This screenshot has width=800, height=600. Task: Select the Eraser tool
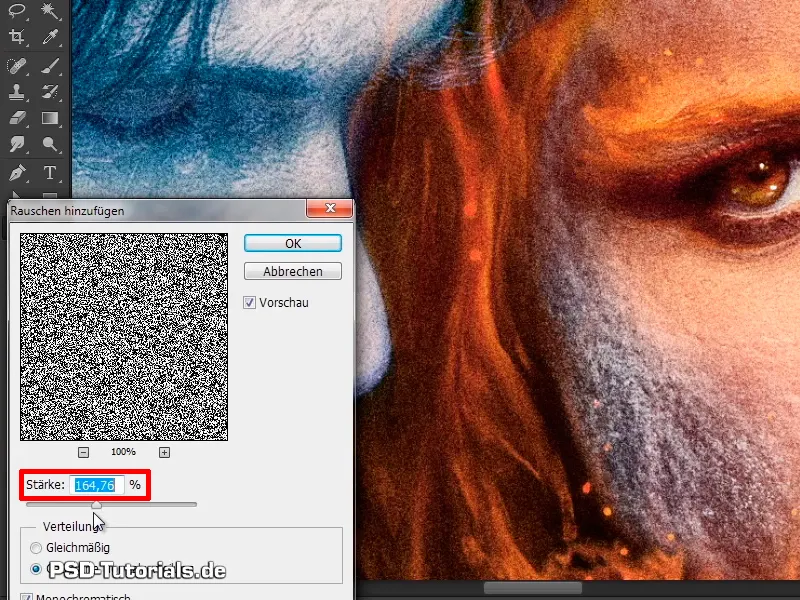pyautogui.click(x=17, y=118)
